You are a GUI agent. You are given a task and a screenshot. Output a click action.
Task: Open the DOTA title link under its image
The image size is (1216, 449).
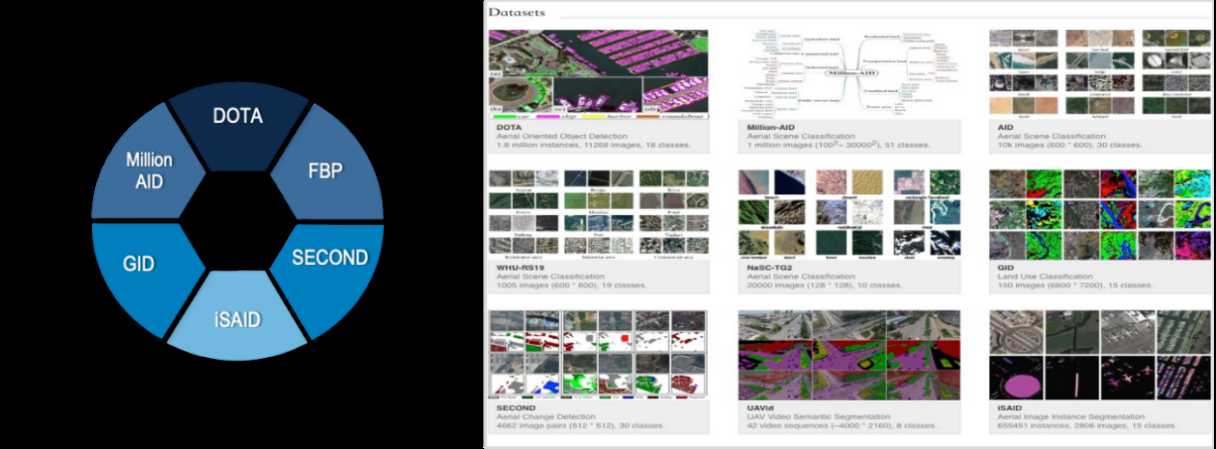click(513, 127)
